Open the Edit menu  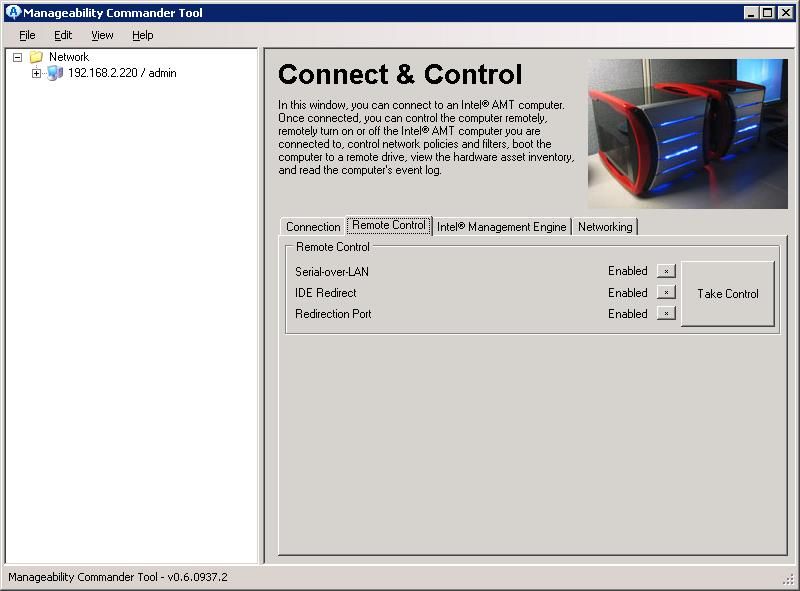click(x=63, y=35)
